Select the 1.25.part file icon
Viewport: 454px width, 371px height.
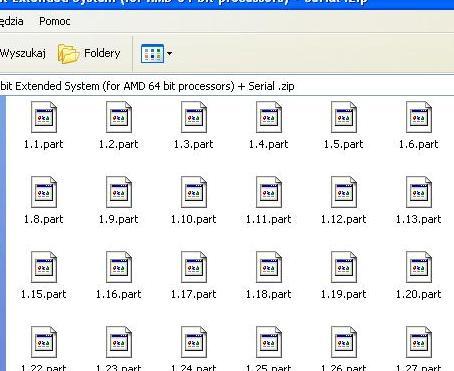(269, 342)
